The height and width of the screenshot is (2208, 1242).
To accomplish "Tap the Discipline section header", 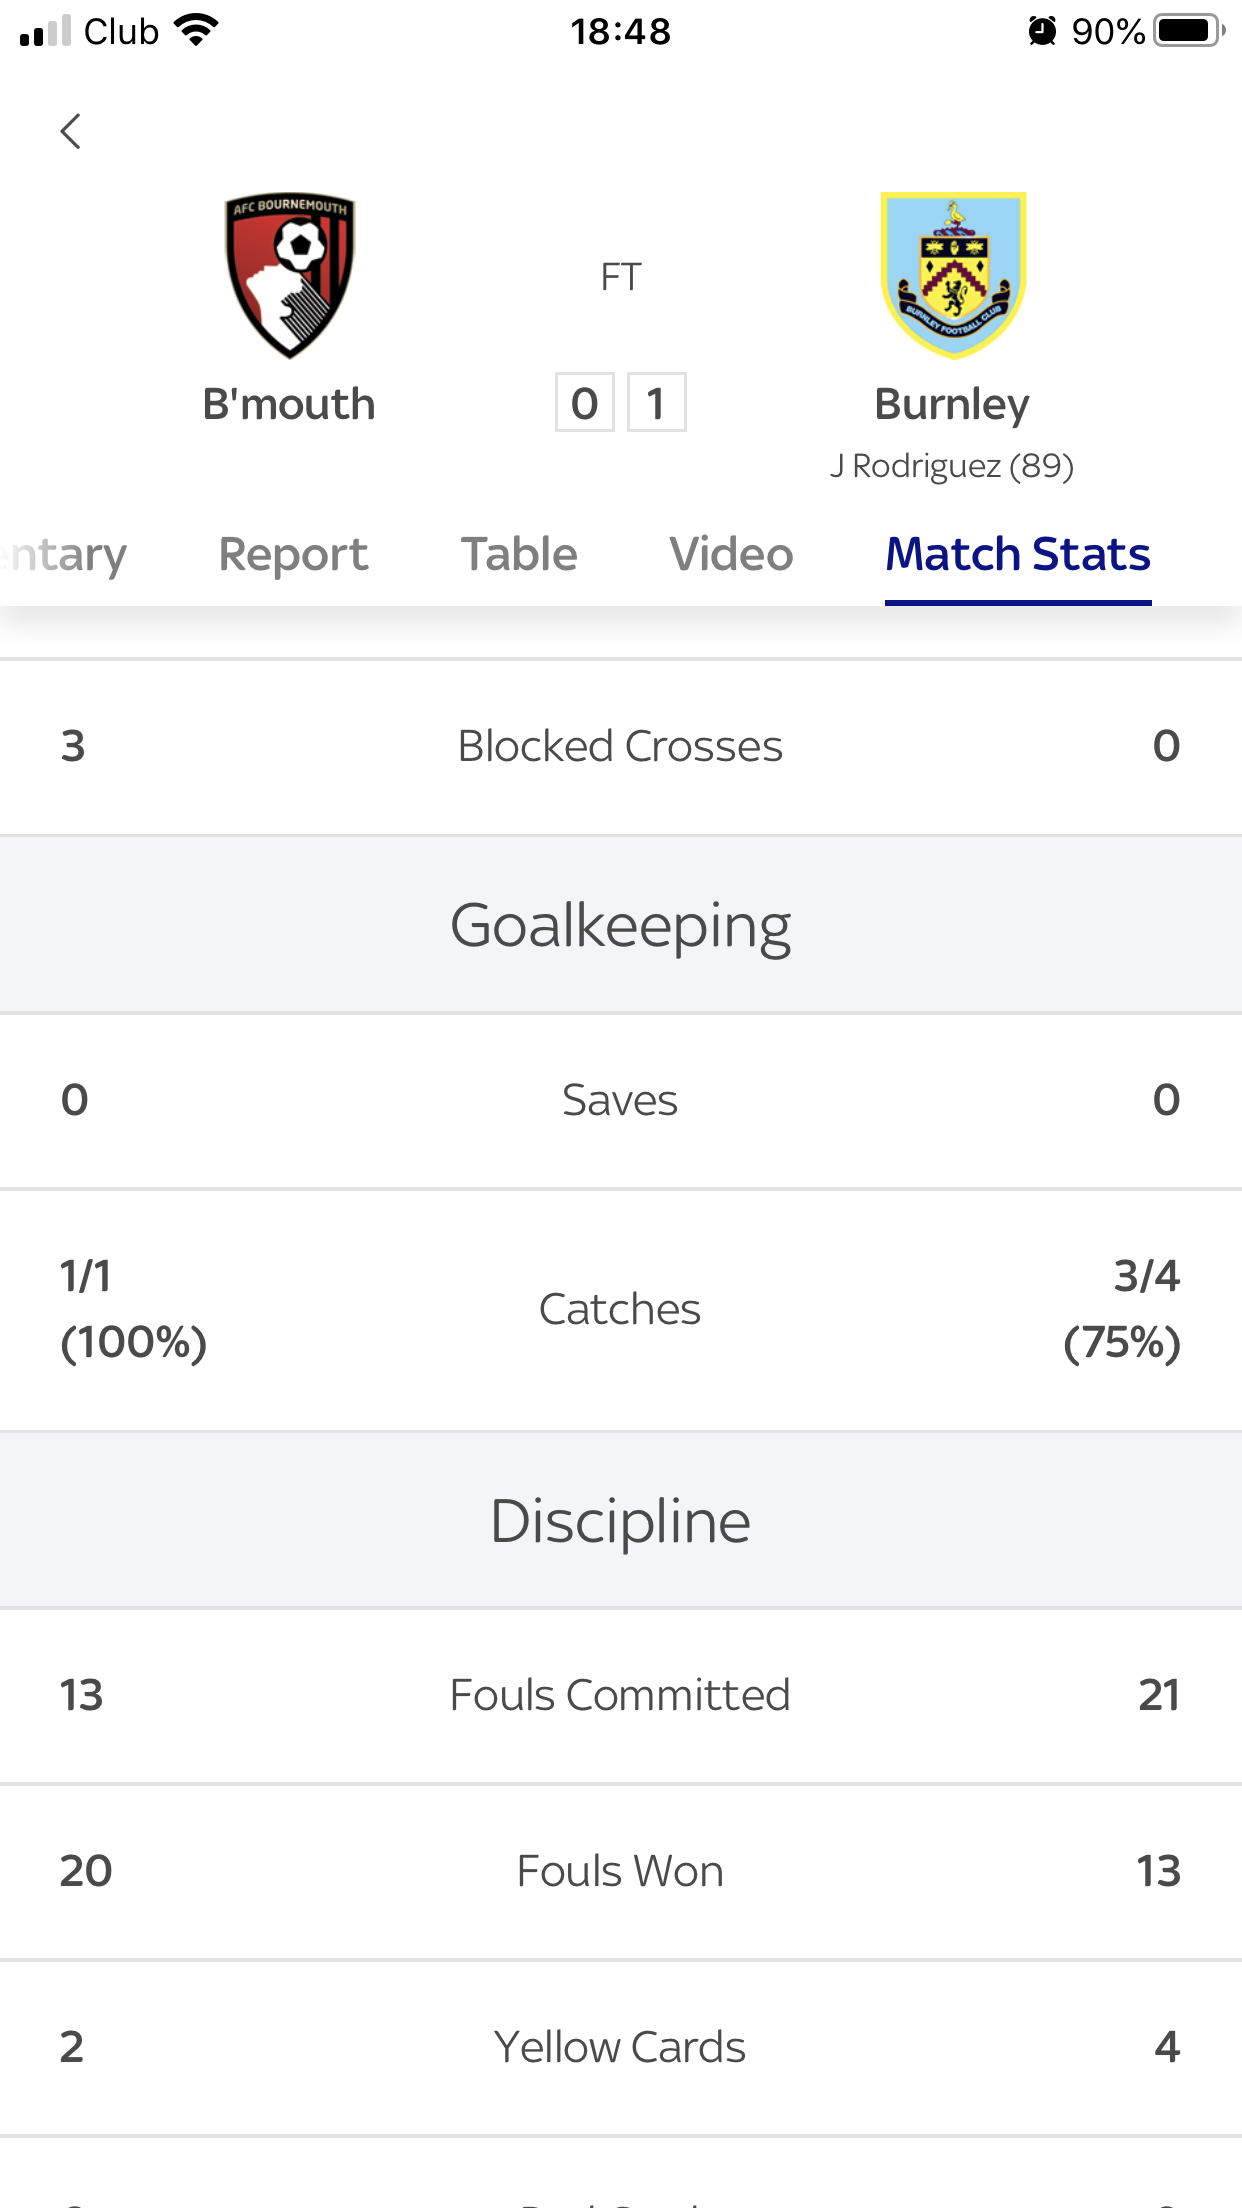I will 620,1521.
